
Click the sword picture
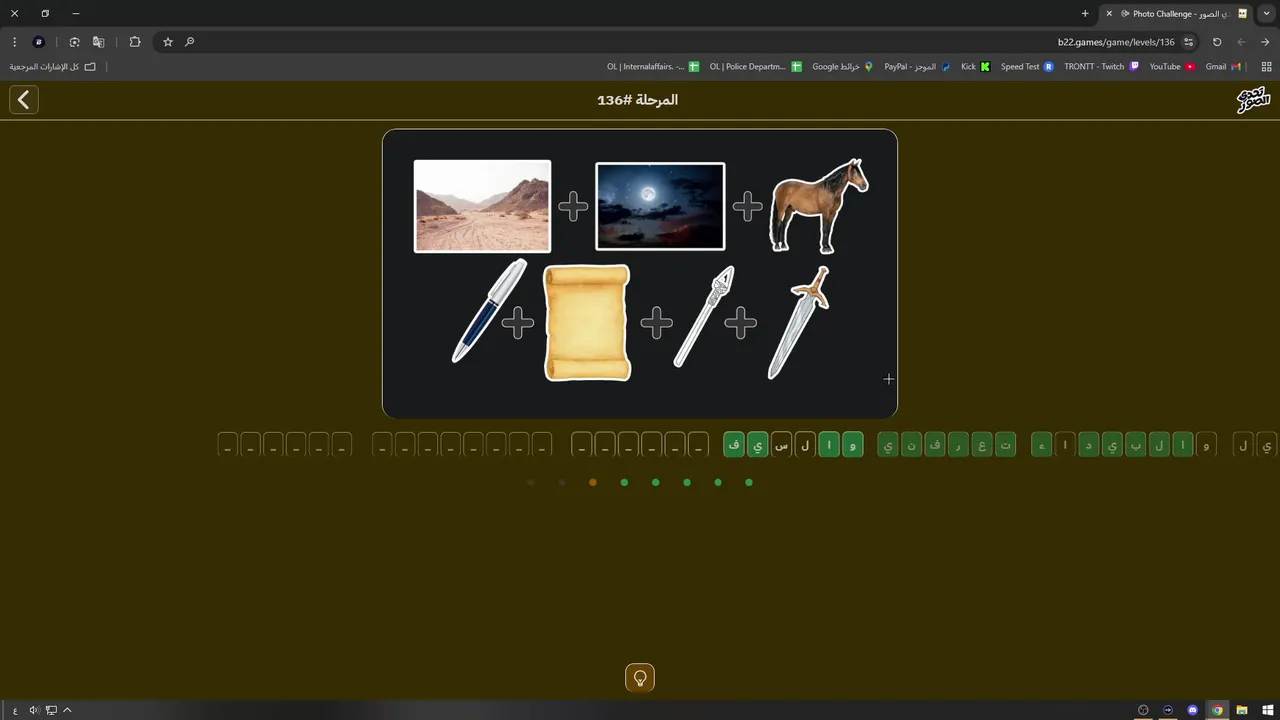(x=797, y=322)
